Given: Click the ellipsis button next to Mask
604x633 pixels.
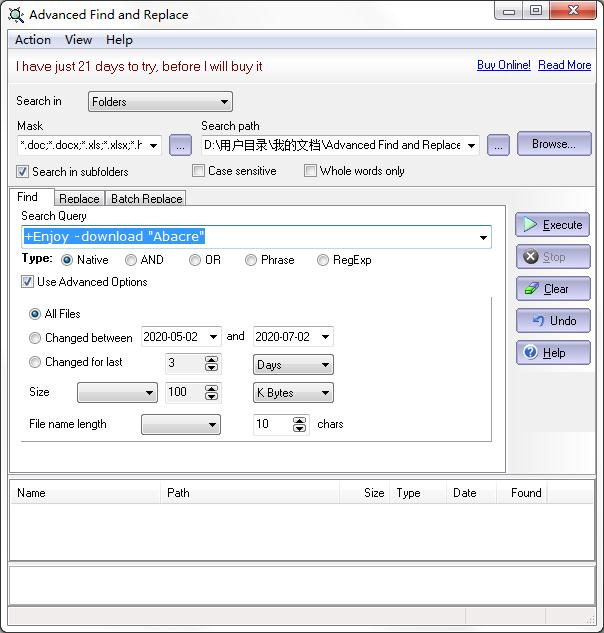Looking at the screenshot, I should coord(180,145).
